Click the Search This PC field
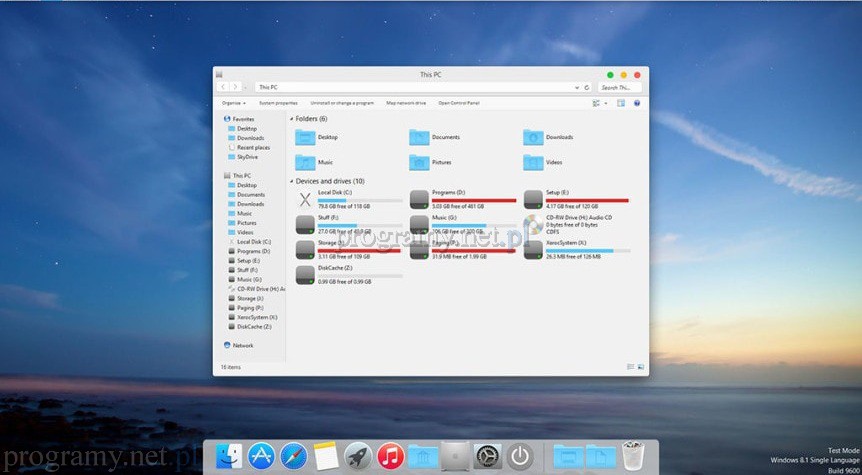 pos(620,88)
